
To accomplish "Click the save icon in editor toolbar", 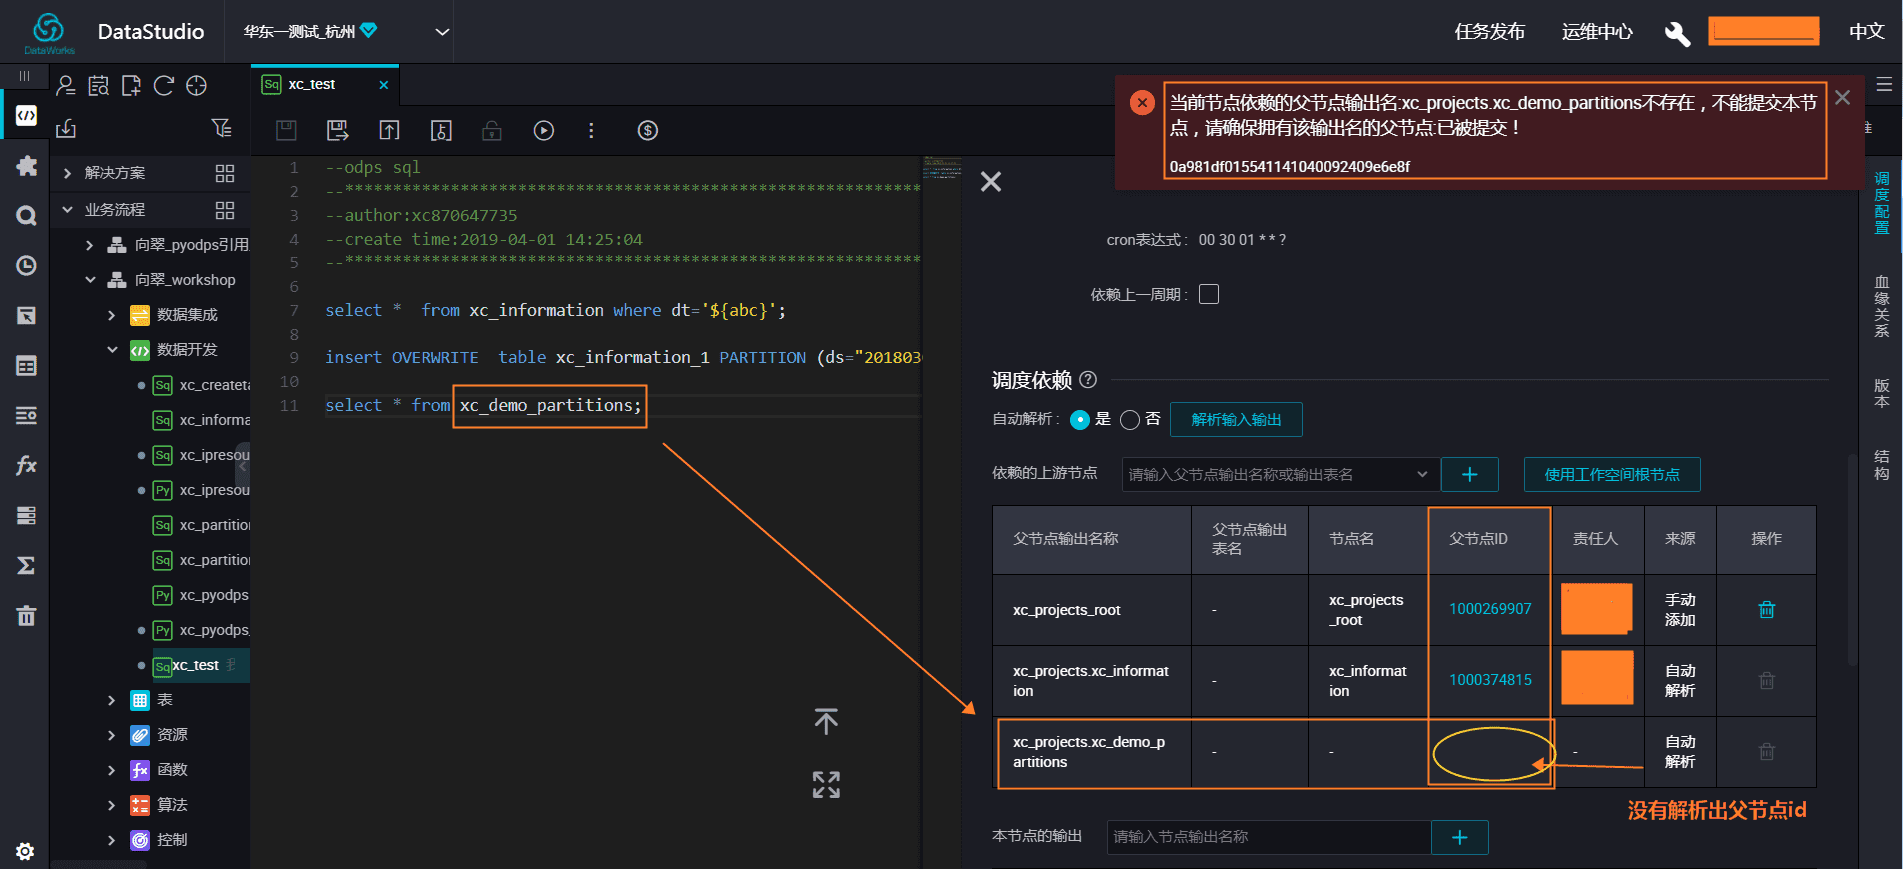I will [x=286, y=130].
